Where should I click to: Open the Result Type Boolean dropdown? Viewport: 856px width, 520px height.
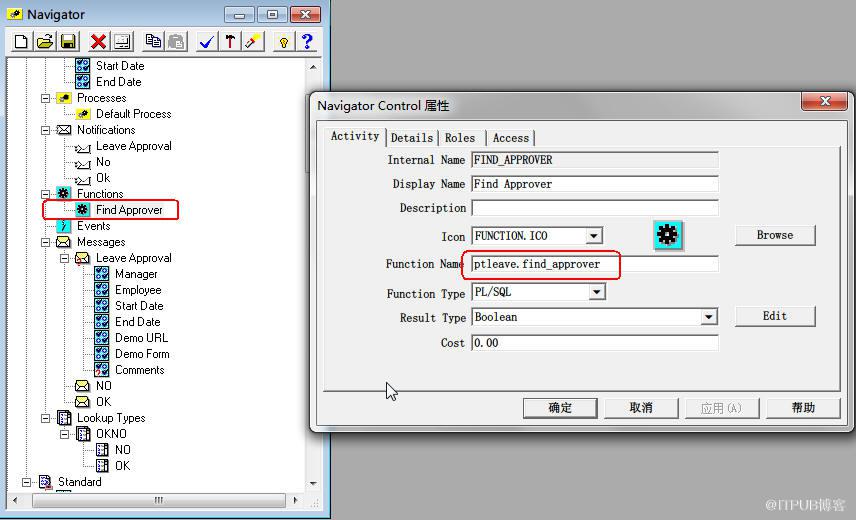(x=709, y=317)
